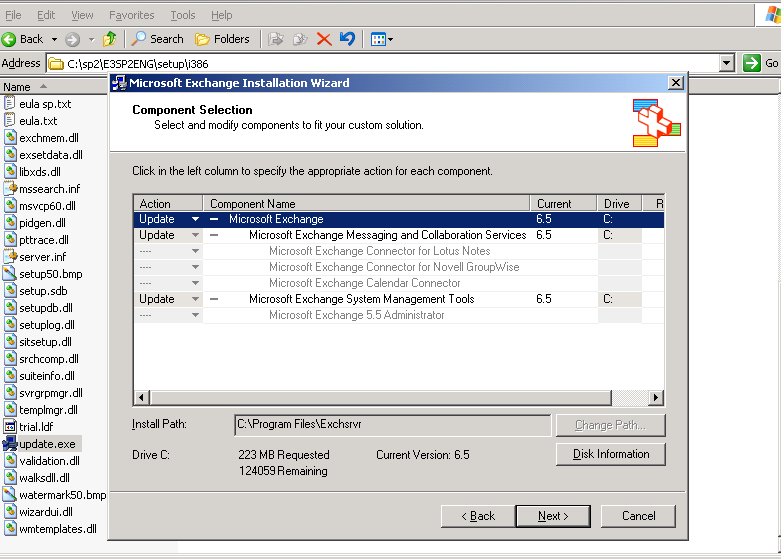The width and height of the screenshot is (781, 559).
Task: Click the blue Undo arrow icon
Action: [347, 38]
